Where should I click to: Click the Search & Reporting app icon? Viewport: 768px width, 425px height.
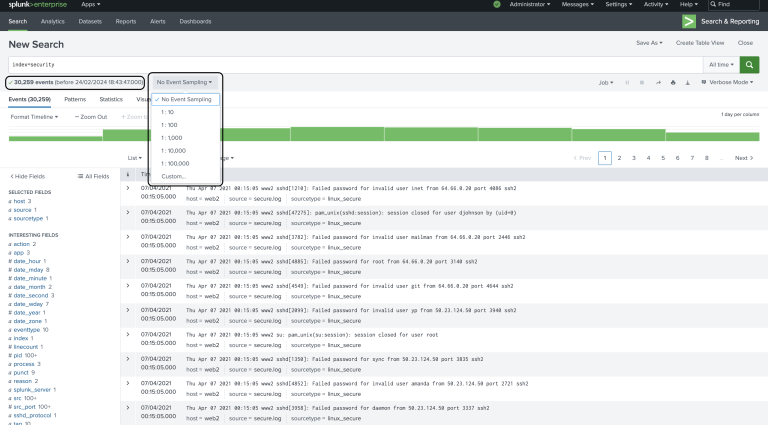[x=689, y=21]
